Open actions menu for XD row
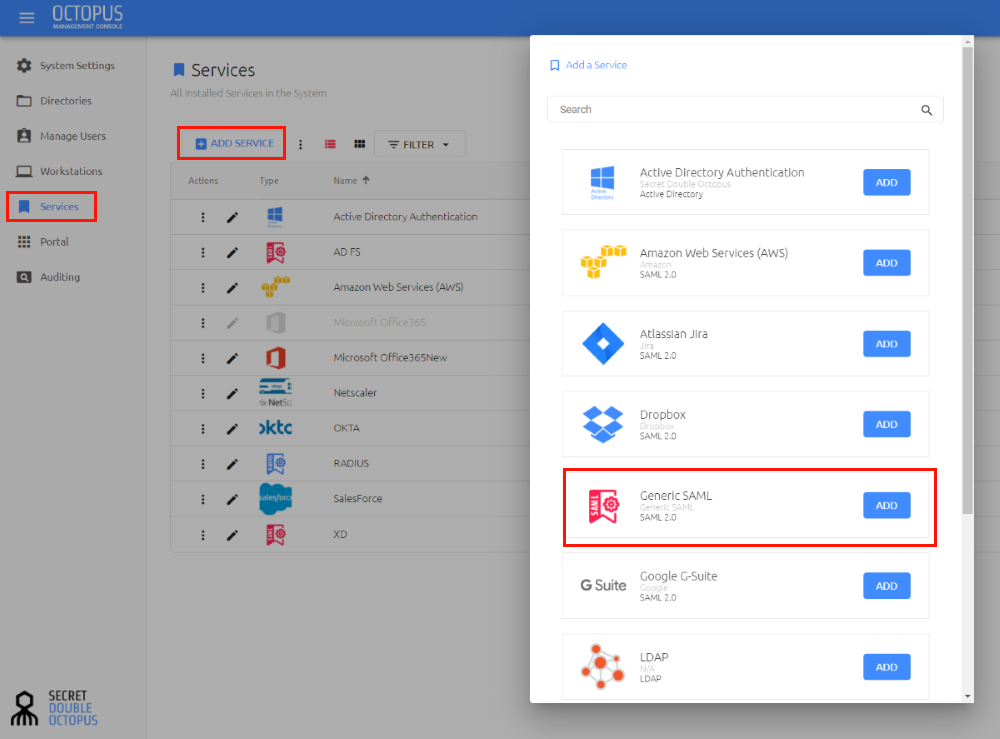The width and height of the screenshot is (1000, 739). [x=203, y=535]
